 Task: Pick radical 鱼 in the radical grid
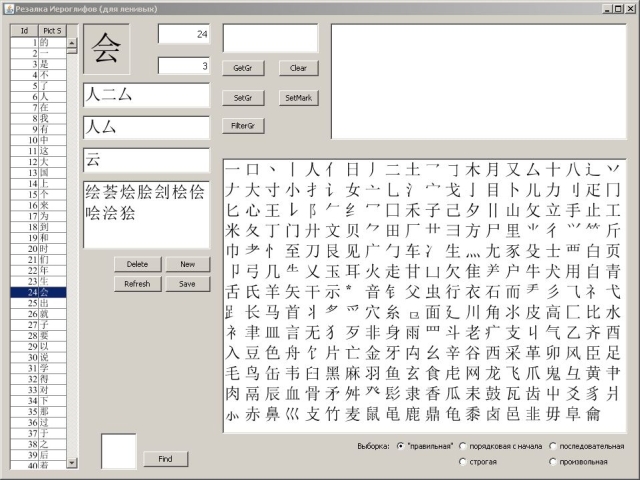(393, 373)
